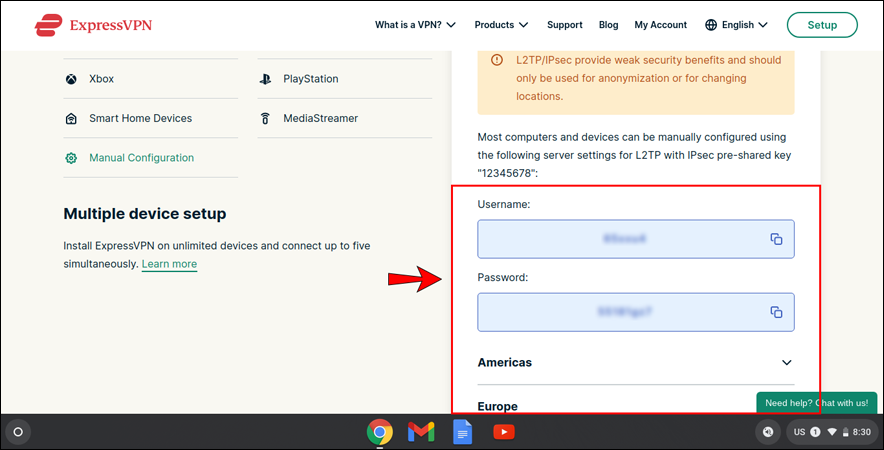Open the Products dropdown menu
The width and height of the screenshot is (884, 450).
click(x=501, y=25)
